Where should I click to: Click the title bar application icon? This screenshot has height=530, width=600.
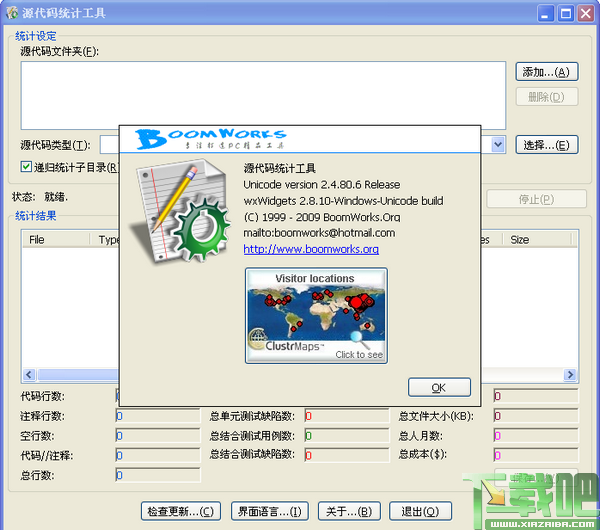click(11, 13)
